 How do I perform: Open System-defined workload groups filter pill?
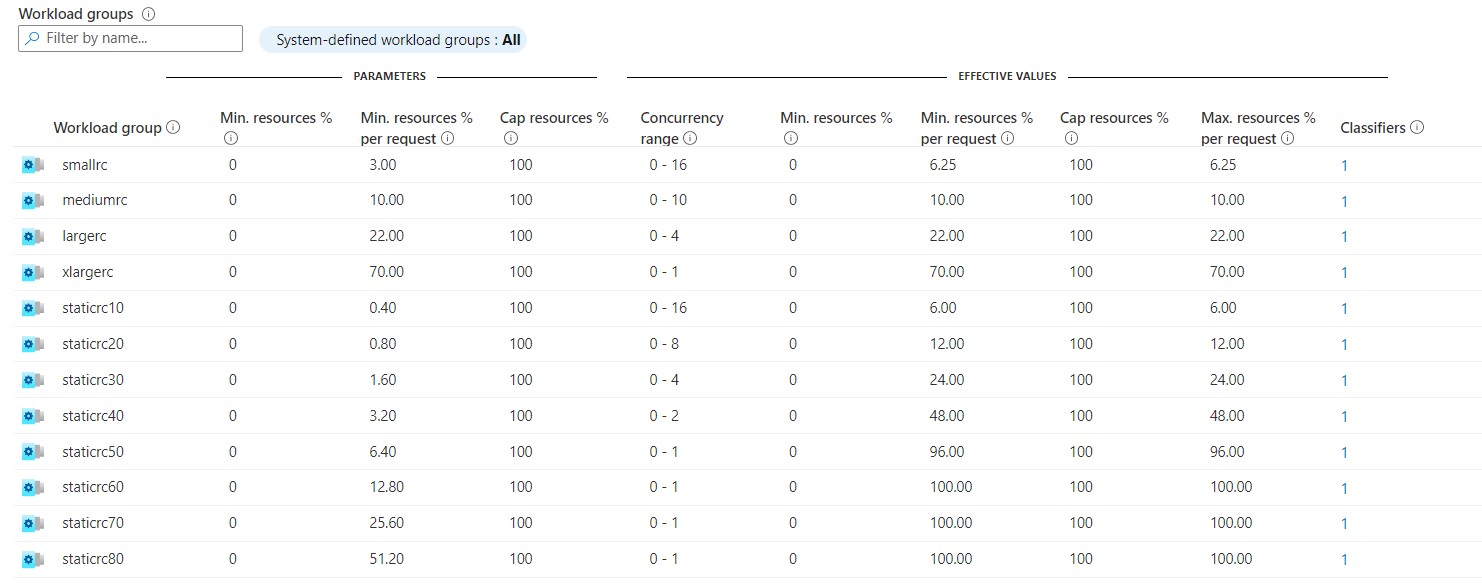tap(393, 40)
